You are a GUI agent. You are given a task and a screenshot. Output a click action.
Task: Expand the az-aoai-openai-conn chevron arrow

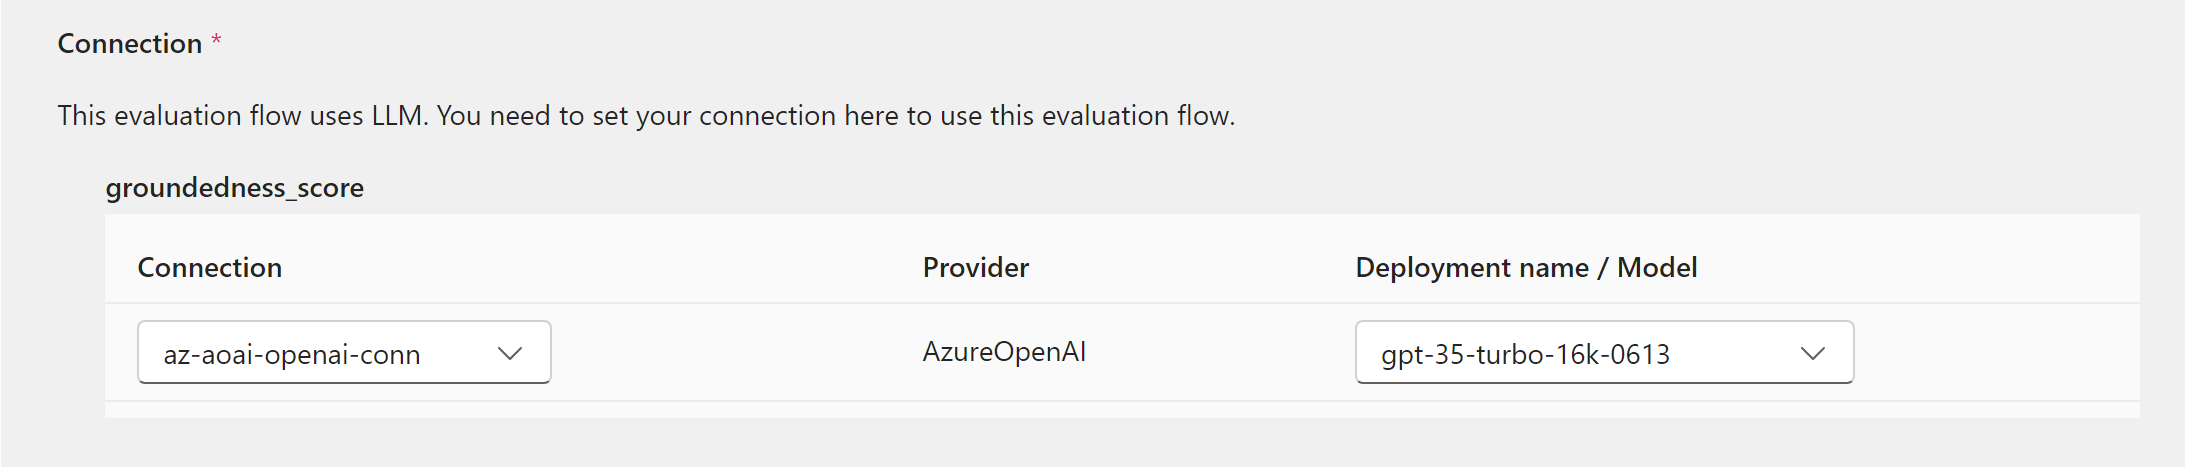[510, 353]
